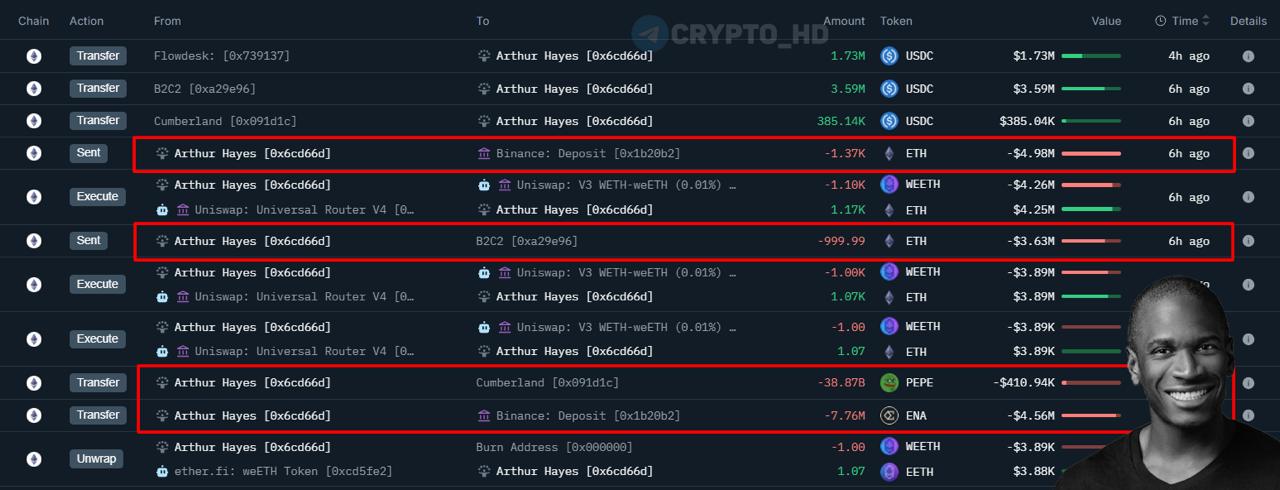The width and height of the screenshot is (1280, 490).
Task: Click USDC token icon in 385.14K row
Action: [x=889, y=121]
